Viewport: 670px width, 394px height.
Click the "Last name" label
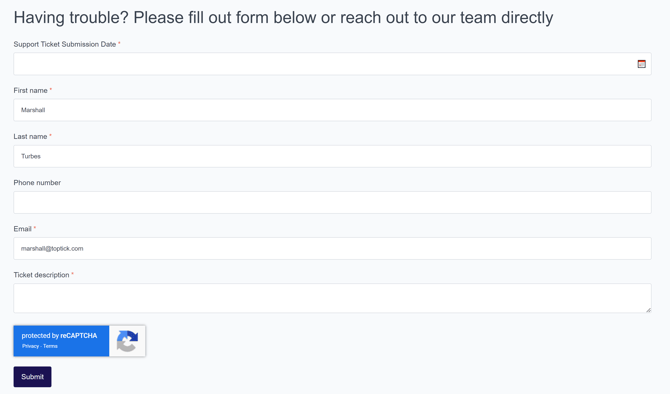30,137
